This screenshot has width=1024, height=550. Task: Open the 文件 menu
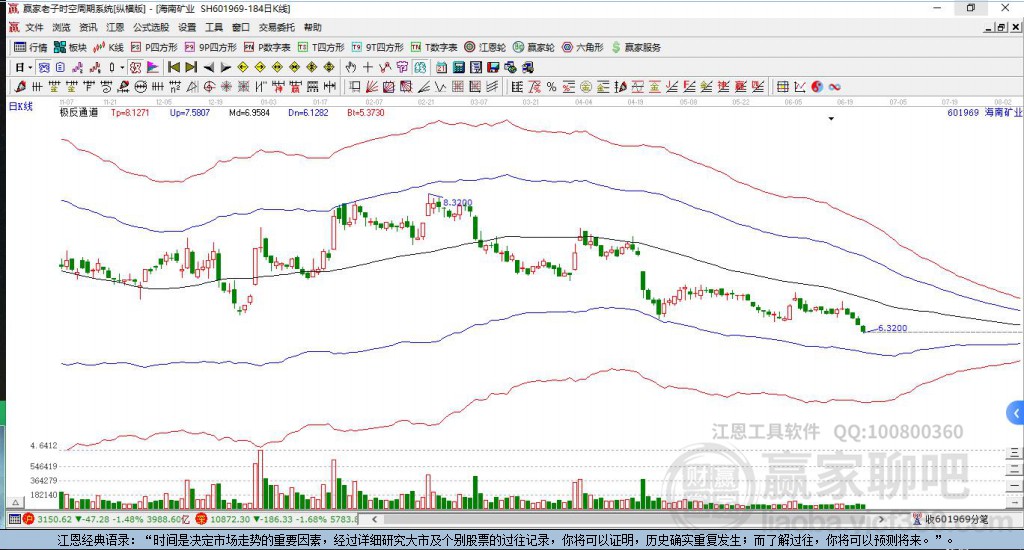pos(34,27)
